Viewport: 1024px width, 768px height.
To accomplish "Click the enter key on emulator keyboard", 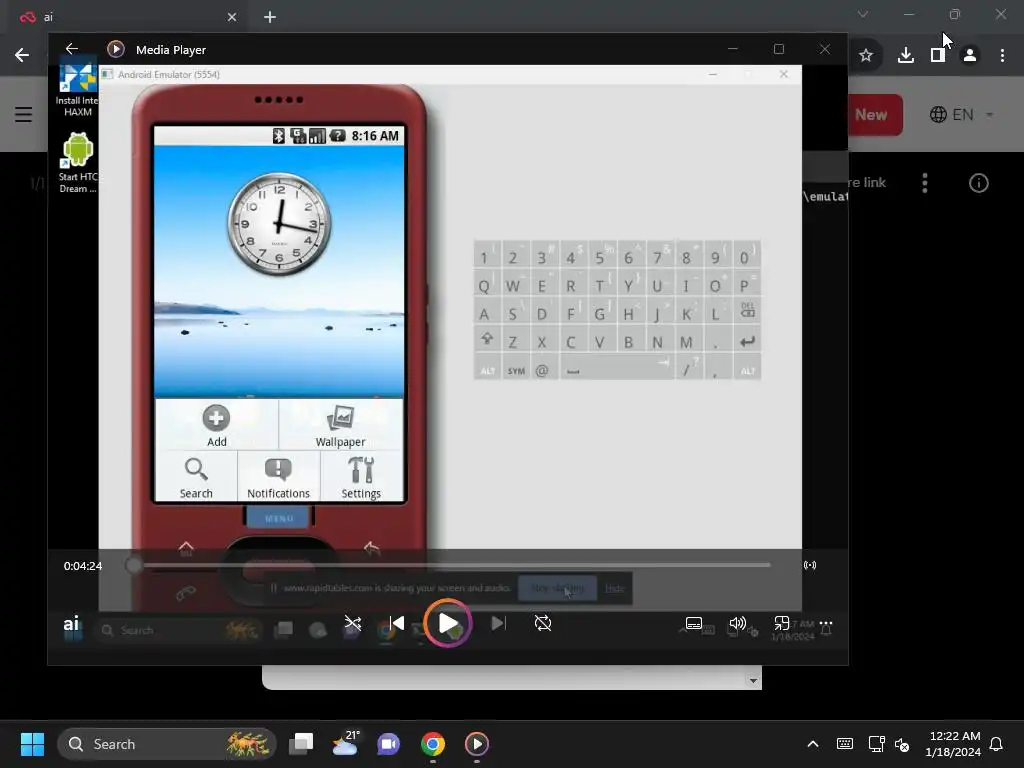I will [x=748, y=341].
